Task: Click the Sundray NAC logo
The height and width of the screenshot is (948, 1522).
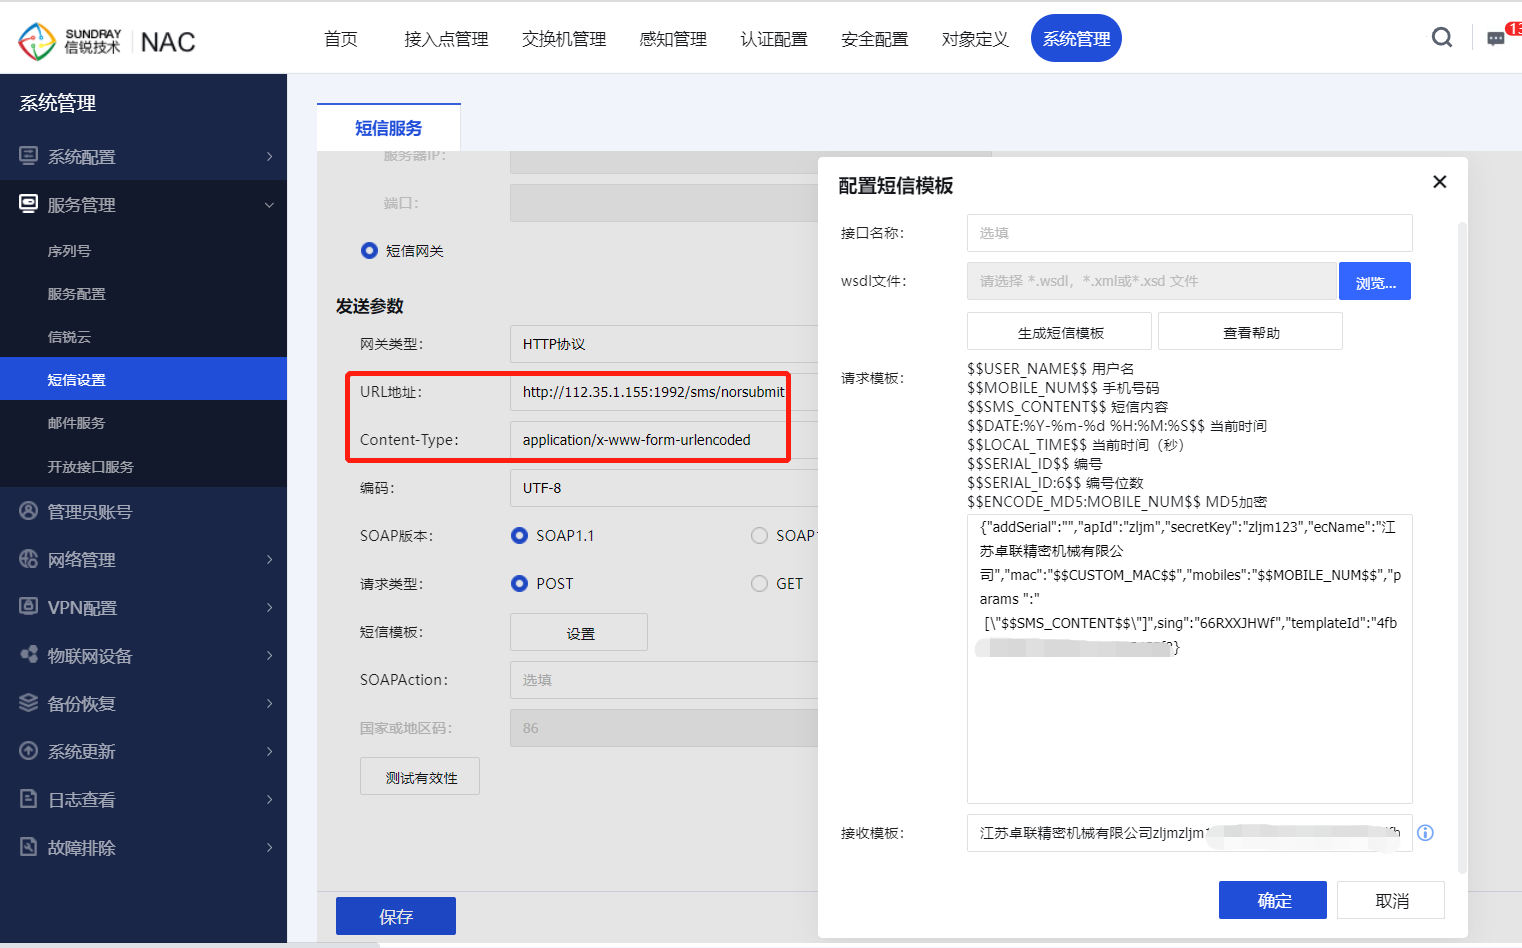Action: coord(107,41)
